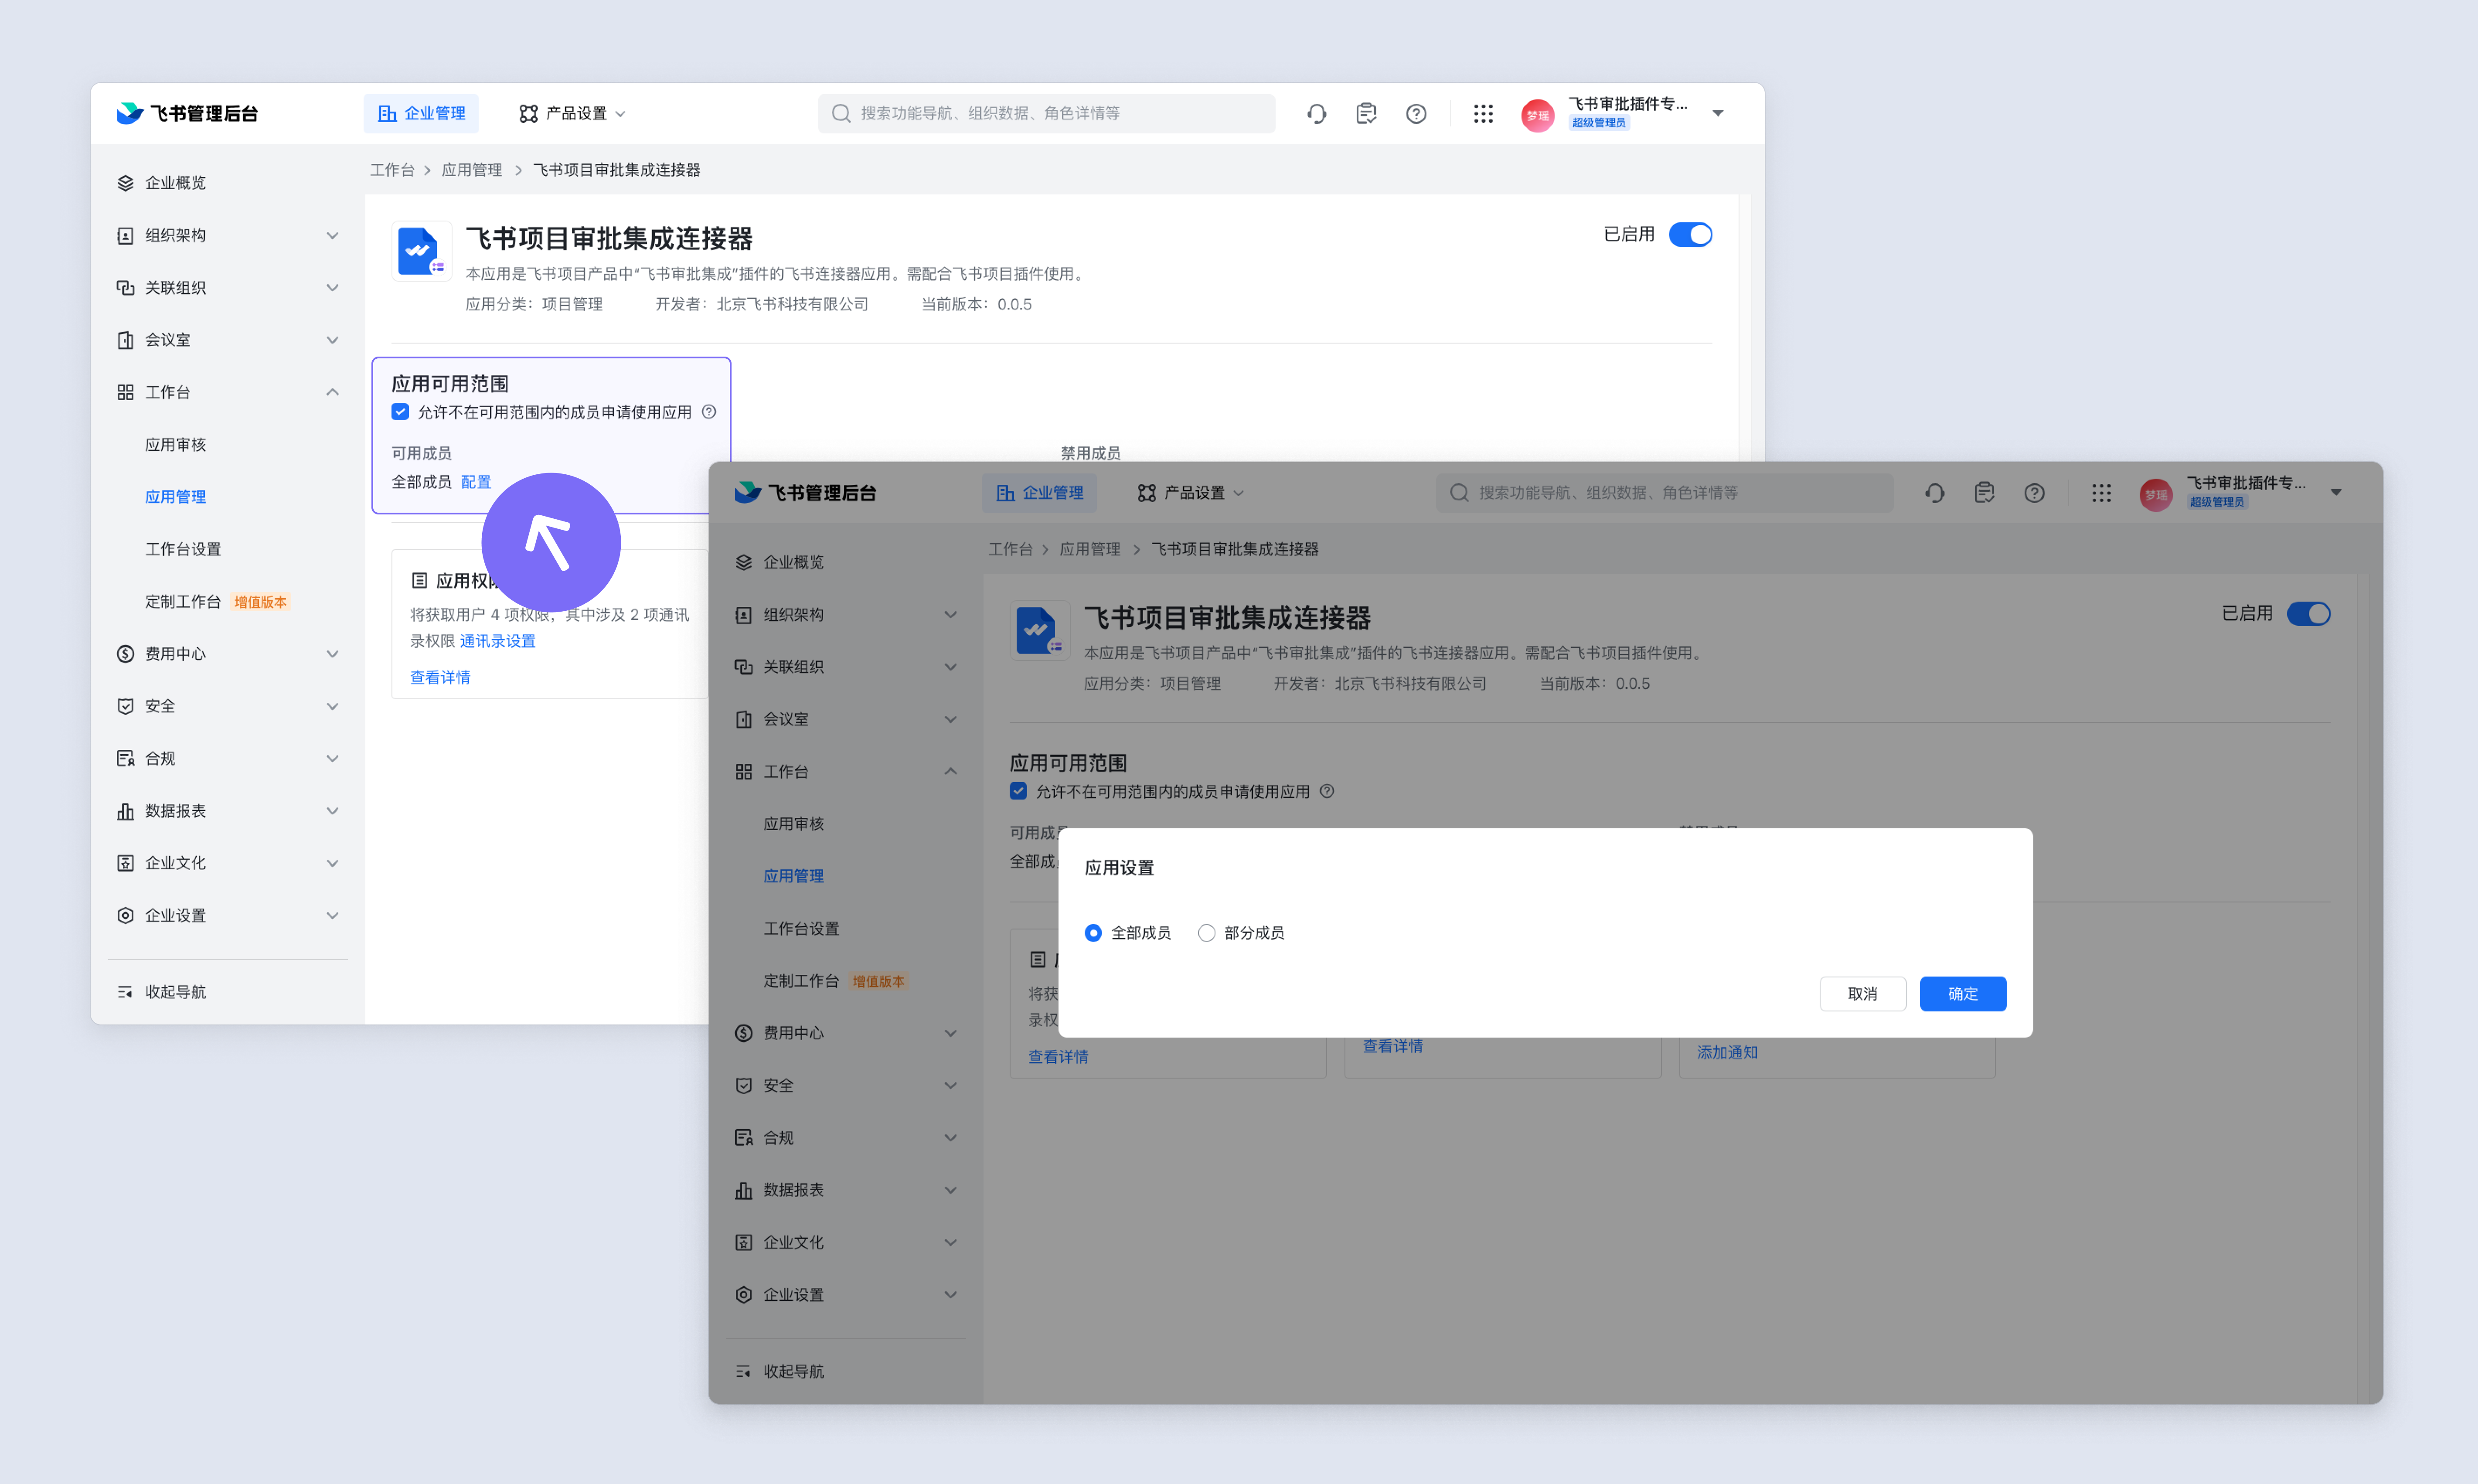Click the 收起导航 collapse icon in back window
The height and width of the screenshot is (1484, 2478).
pos(125,992)
